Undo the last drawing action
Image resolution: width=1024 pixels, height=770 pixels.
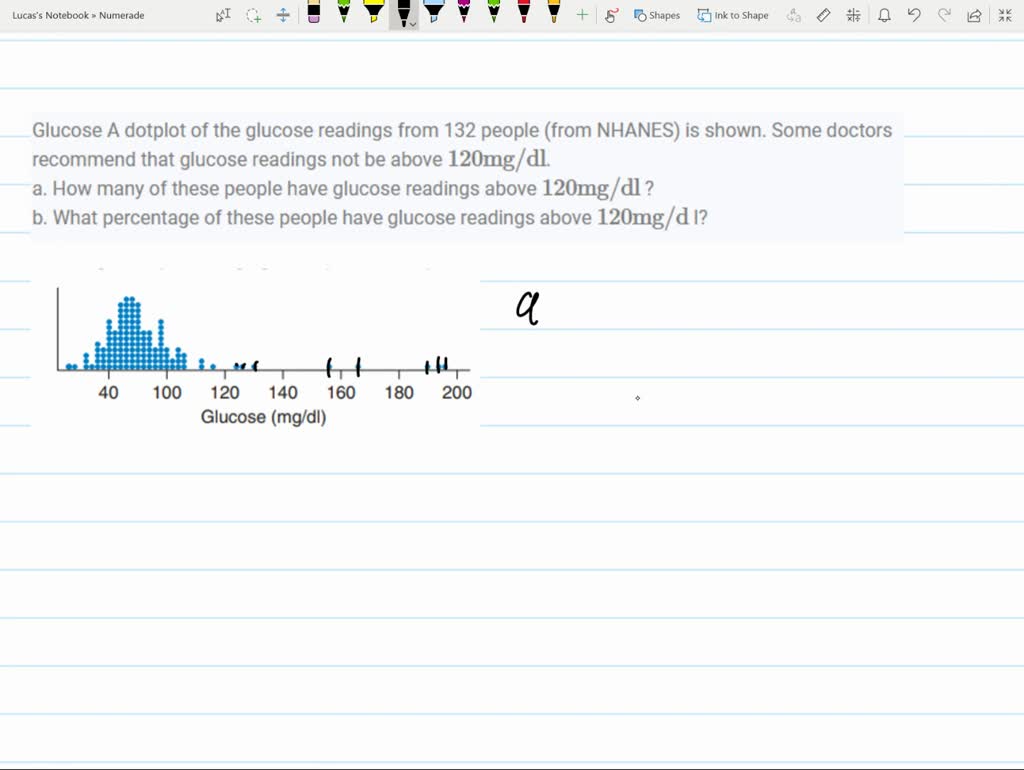(x=915, y=14)
